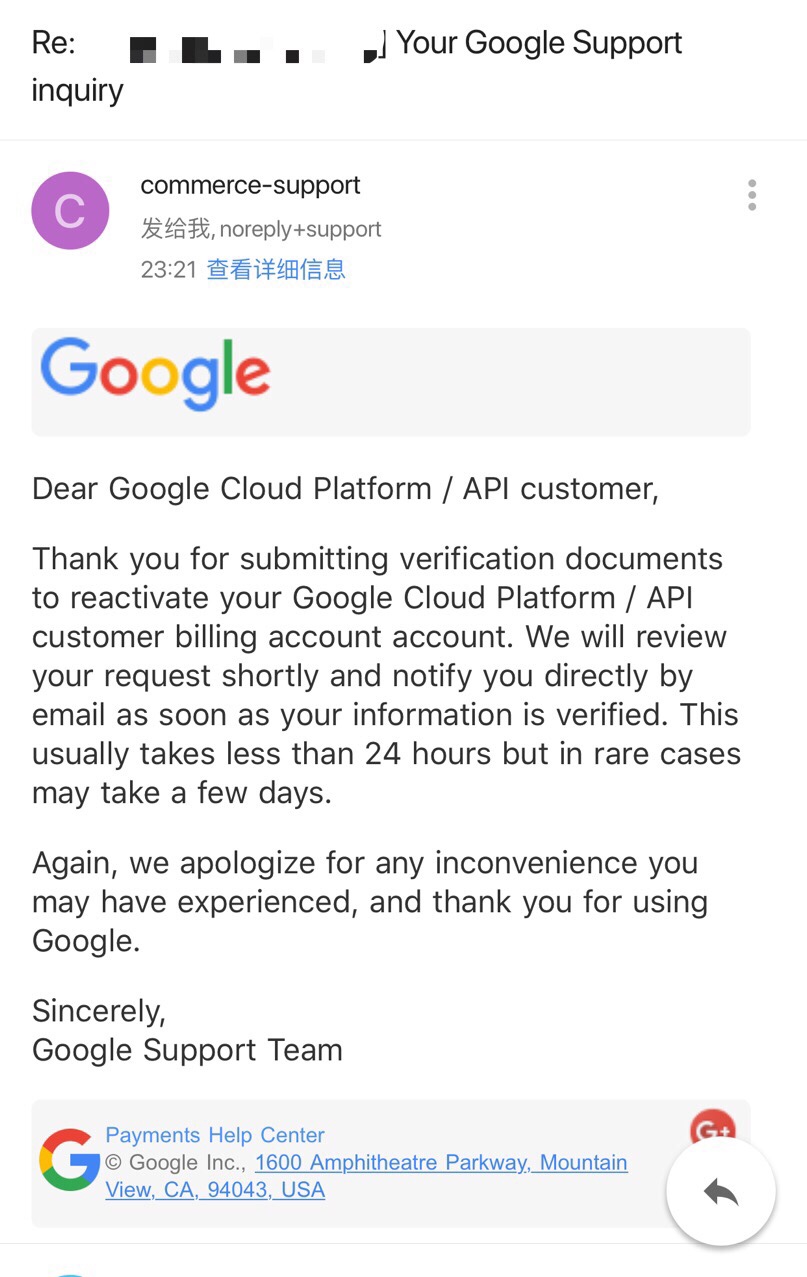The width and height of the screenshot is (807, 1277).
Task: Tap the © Google Inc. copyright text
Action: 175,1163
